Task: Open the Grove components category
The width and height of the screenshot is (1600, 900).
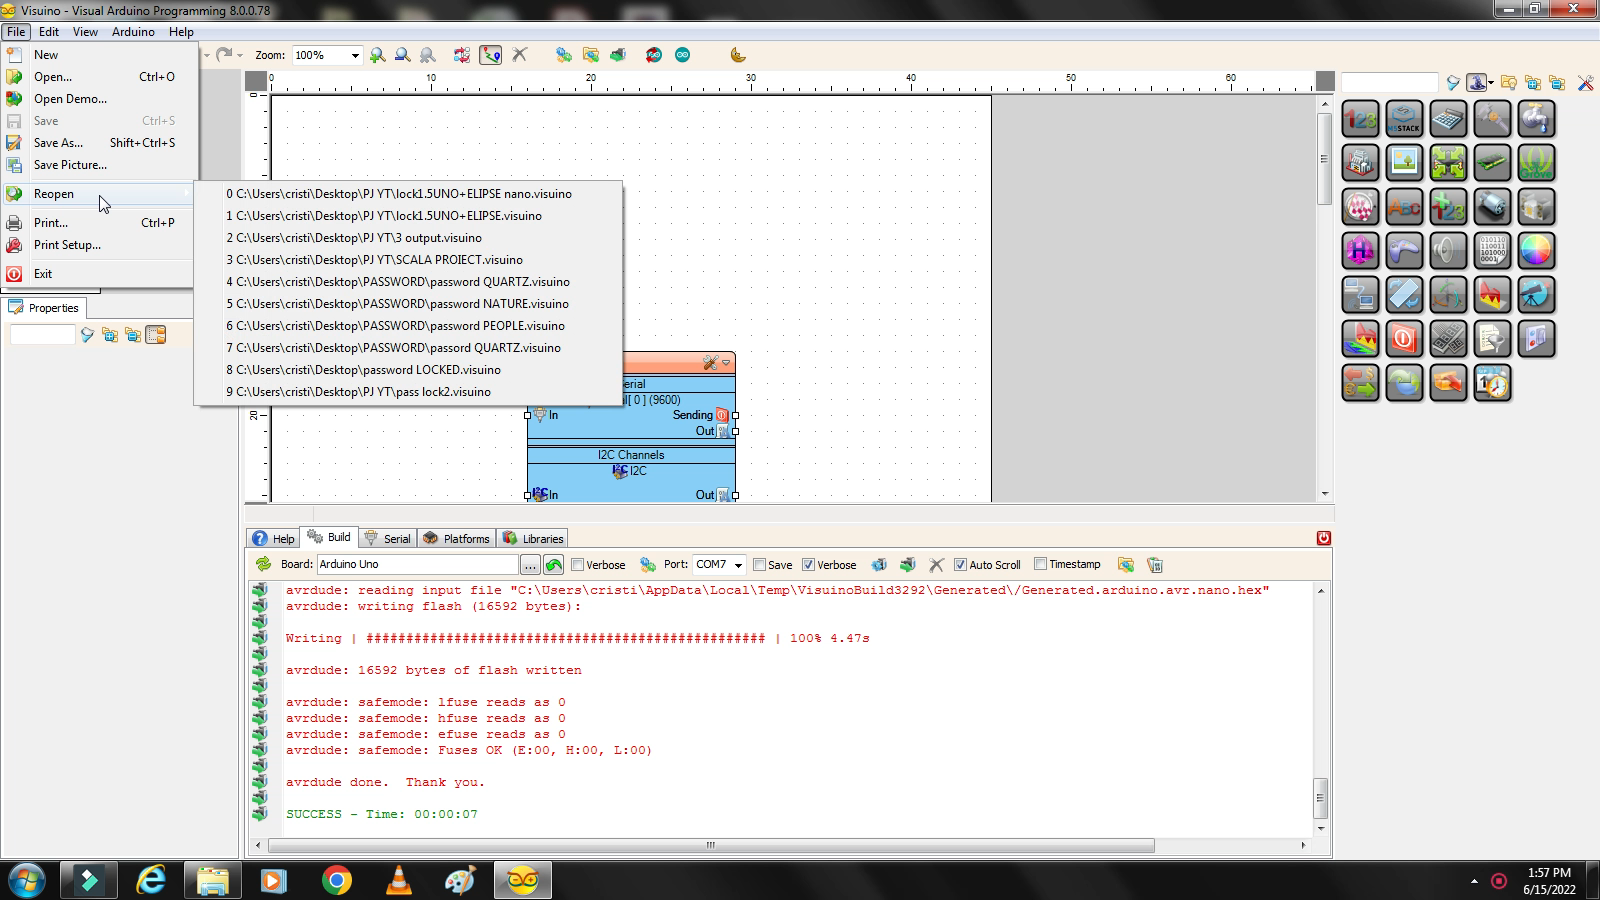Action: pos(1536,163)
